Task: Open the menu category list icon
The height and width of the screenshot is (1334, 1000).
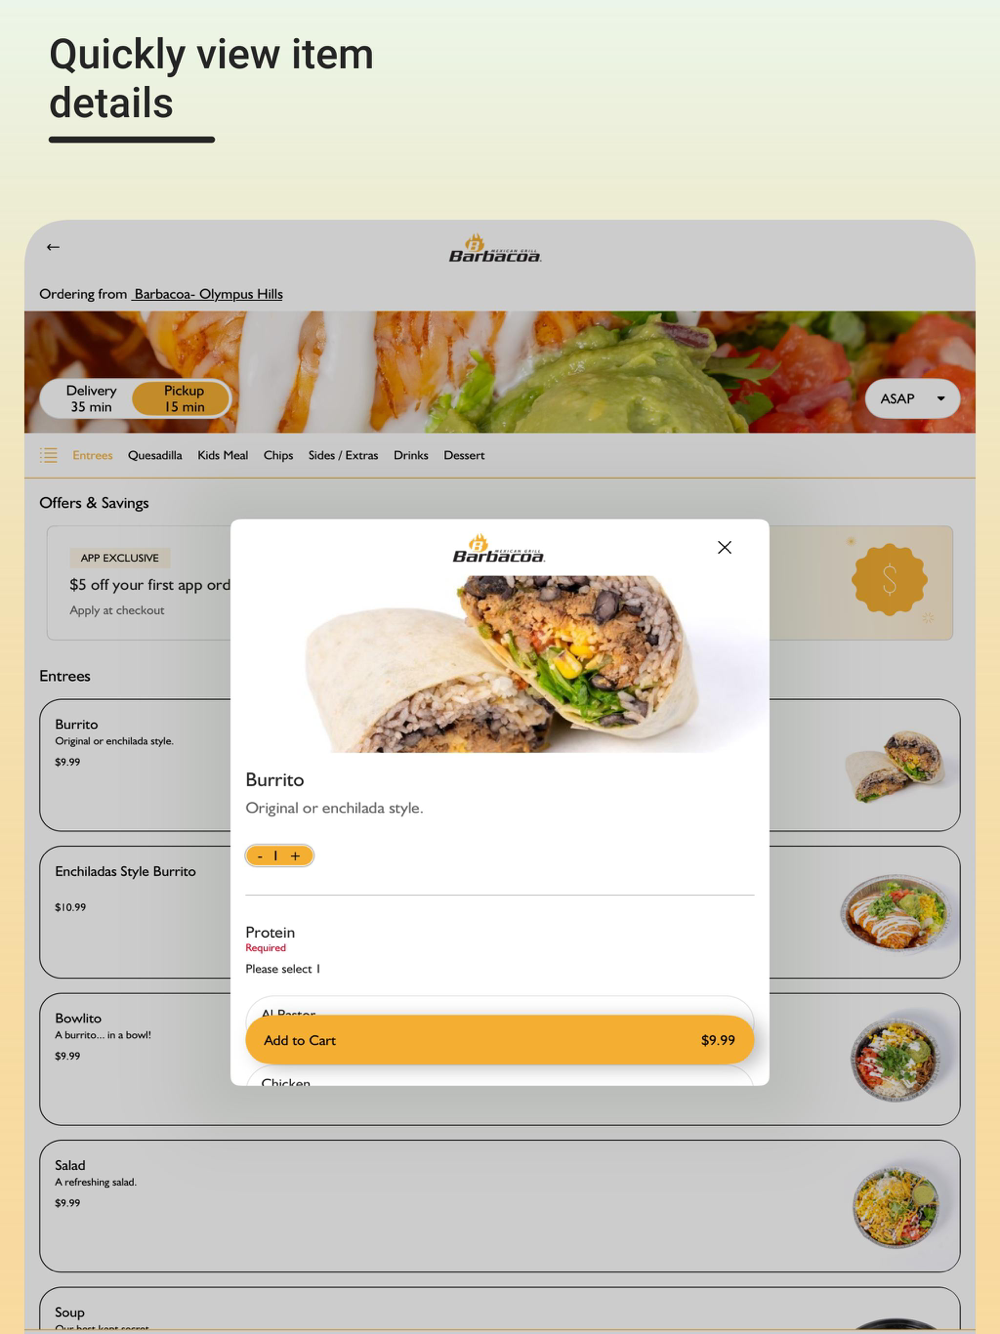Action: (x=48, y=455)
